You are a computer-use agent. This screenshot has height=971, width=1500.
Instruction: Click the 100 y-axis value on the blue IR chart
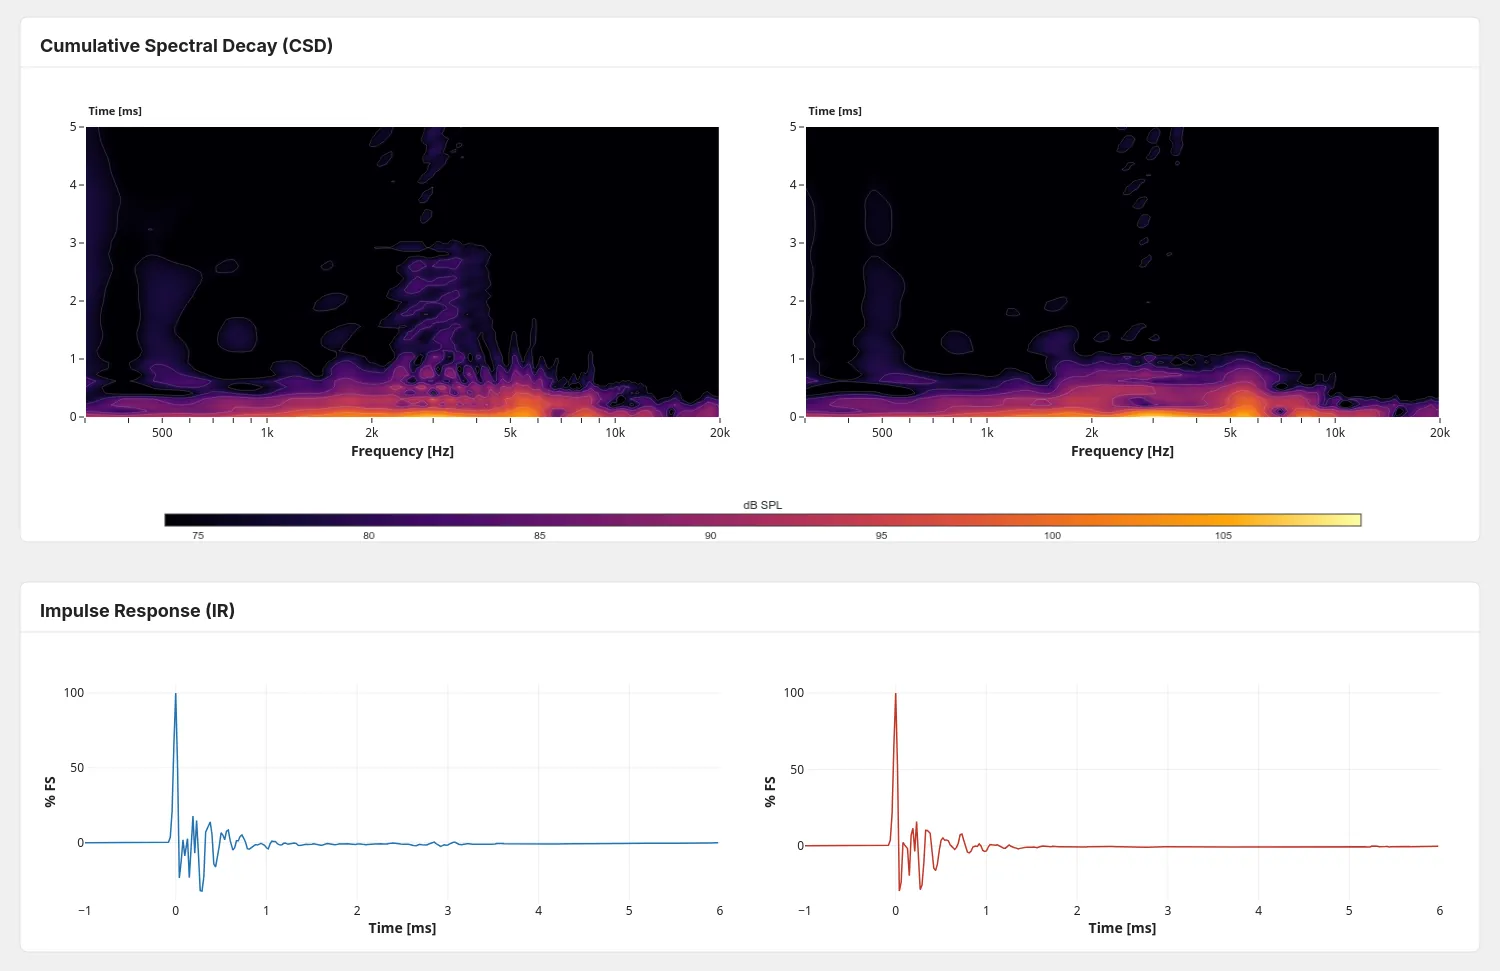click(74, 693)
